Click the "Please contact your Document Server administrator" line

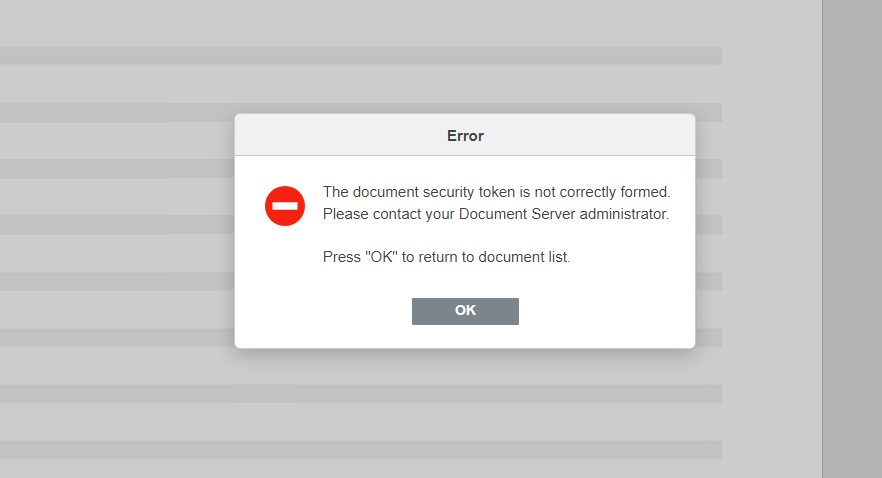pyautogui.click(x=496, y=214)
